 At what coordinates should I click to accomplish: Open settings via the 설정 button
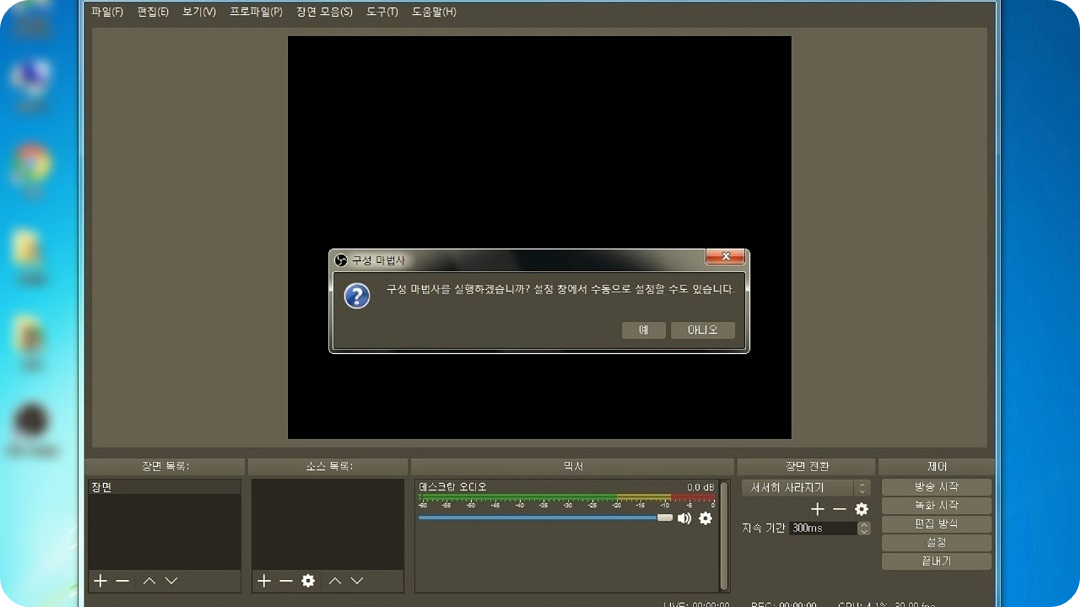tap(935, 542)
